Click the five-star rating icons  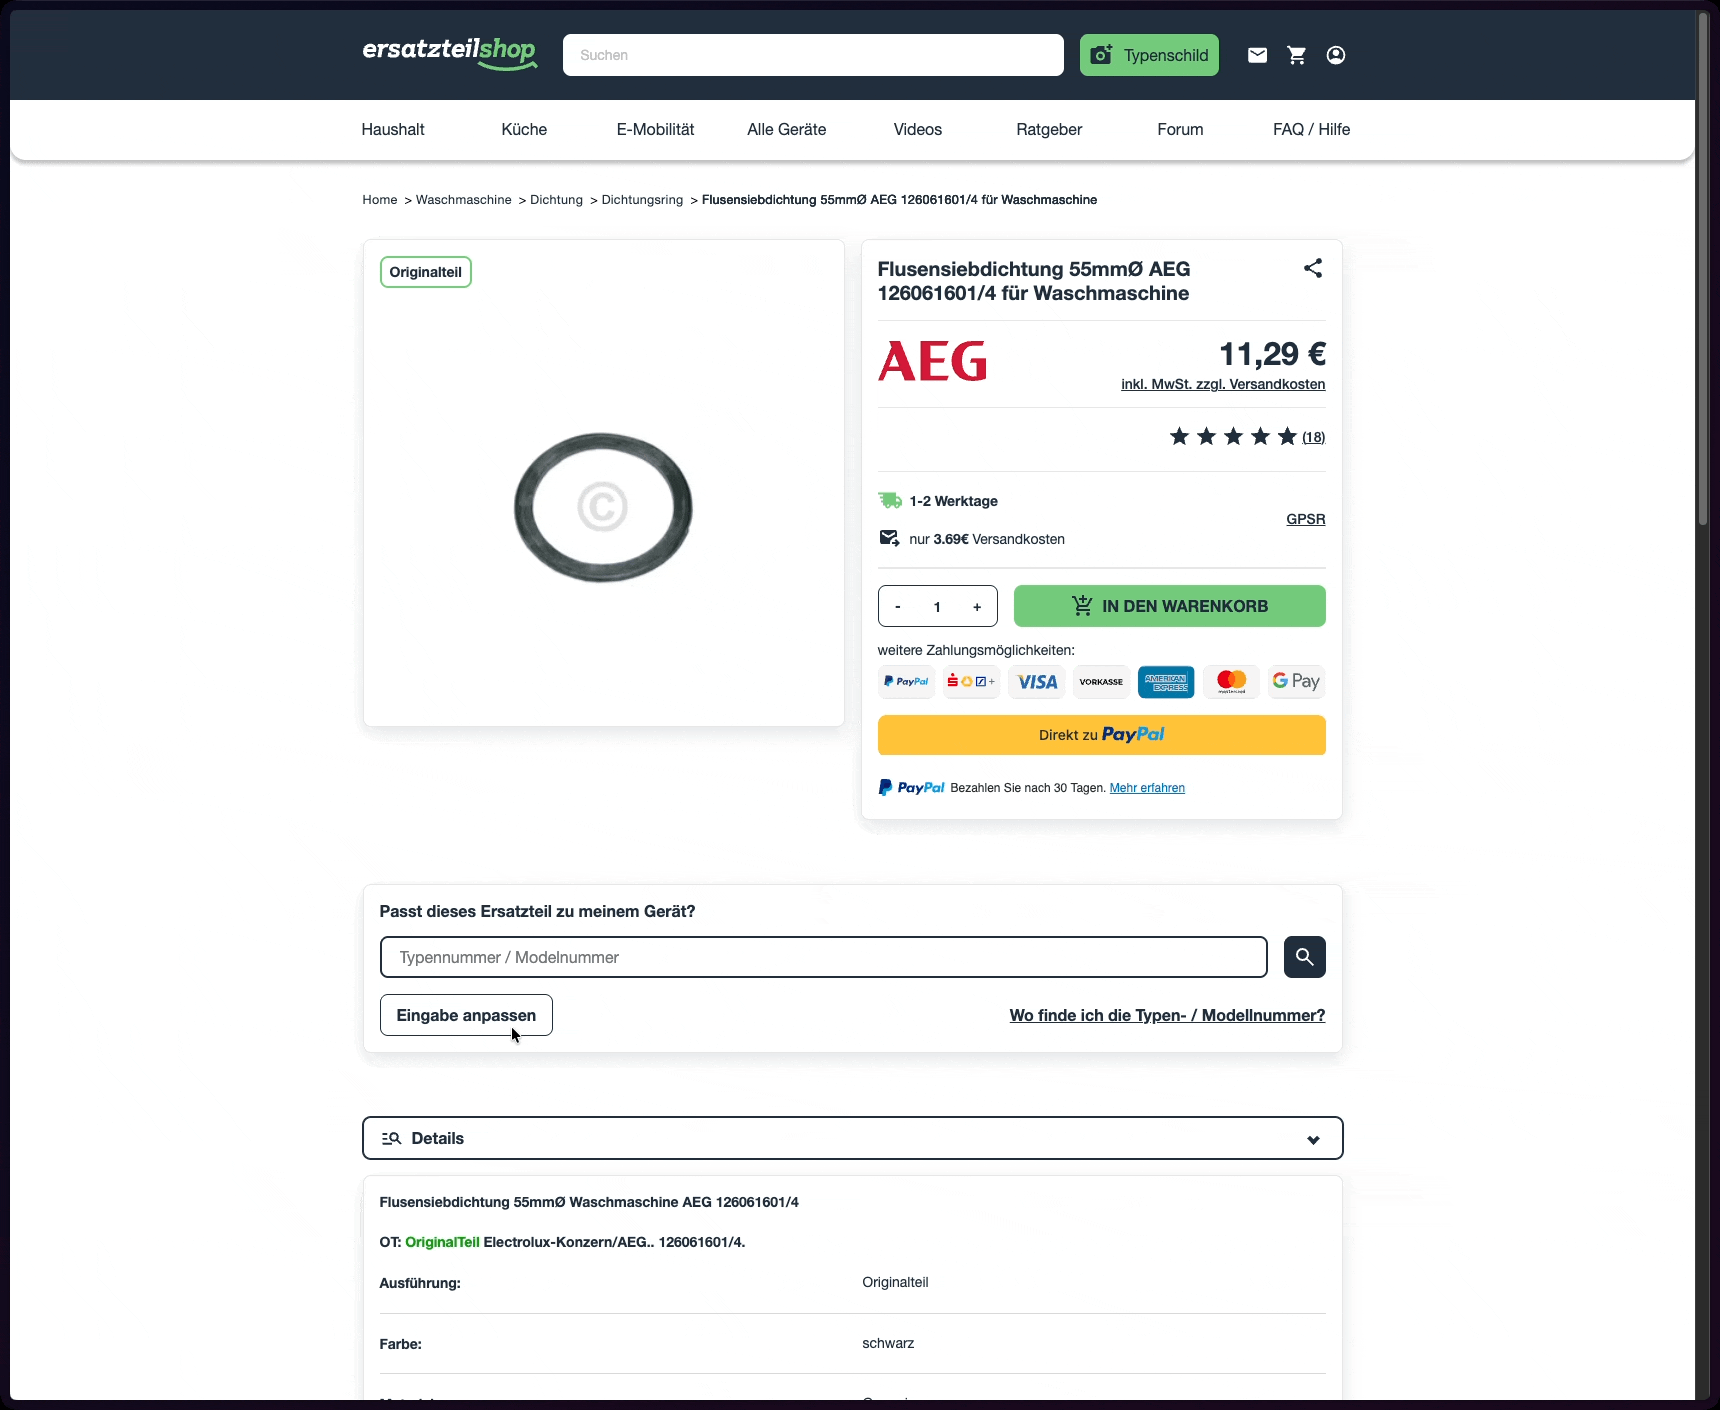click(1233, 436)
